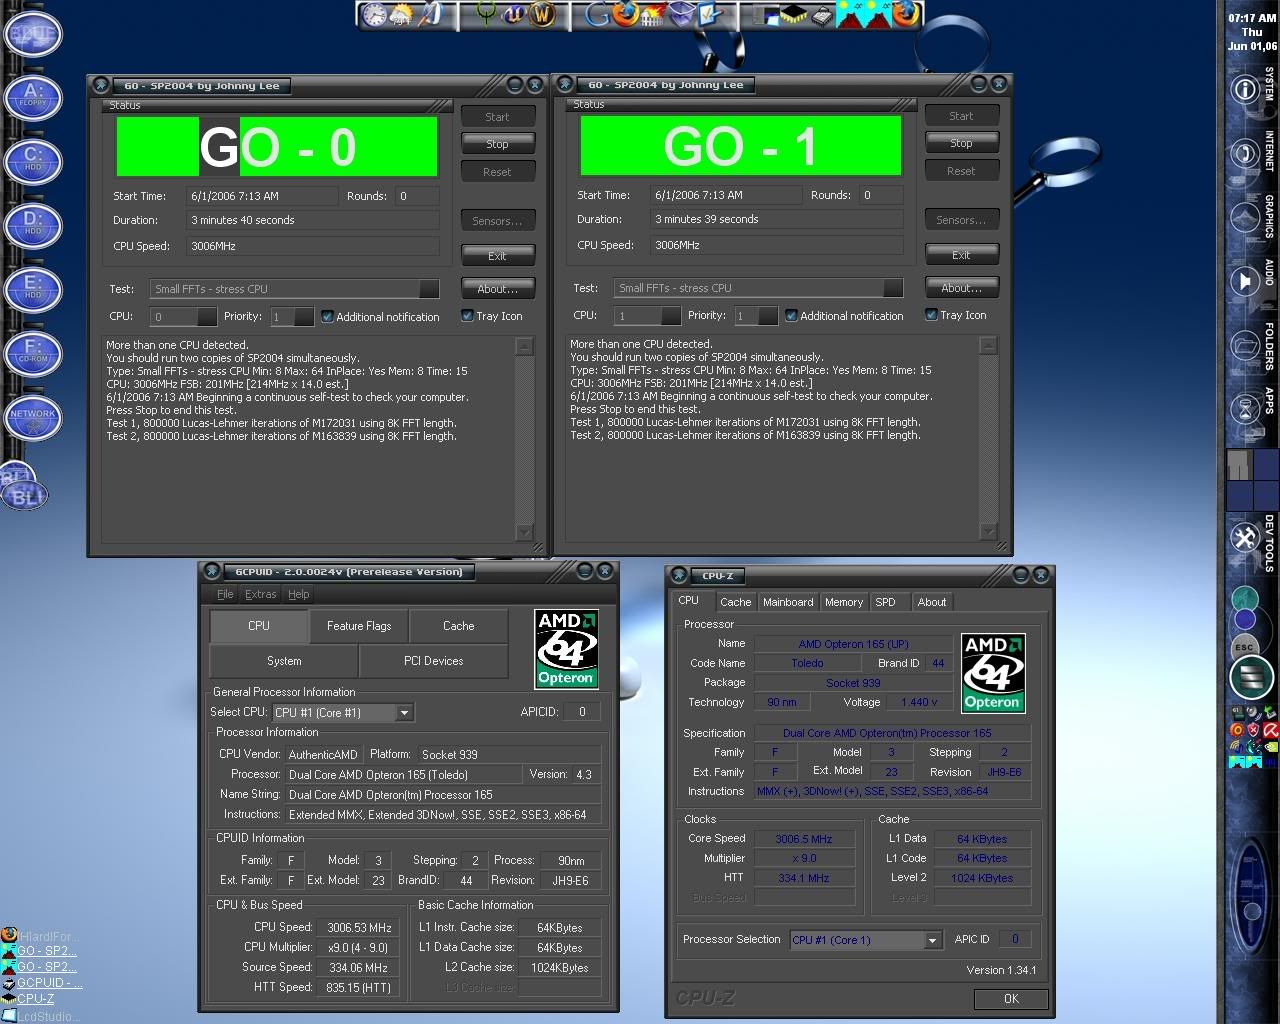
Task: Click Exit in GO - 1 window
Action: [x=961, y=255]
